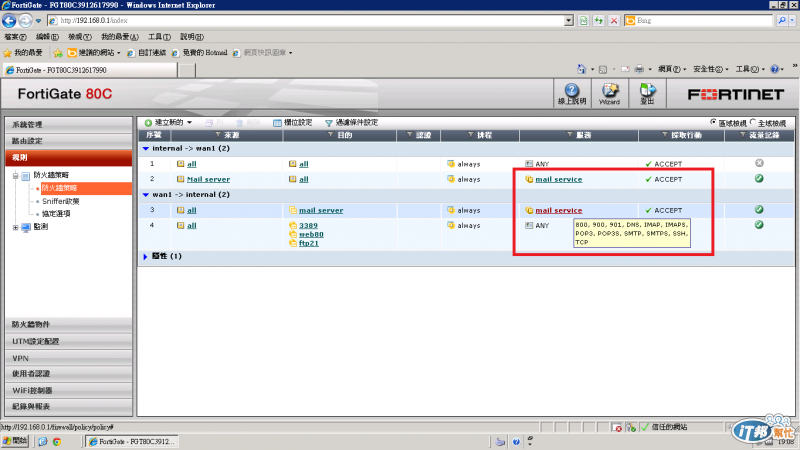Select firewall policy (防火牆策略) sub-item
Screen dimensions: 800x450
coord(59,188)
